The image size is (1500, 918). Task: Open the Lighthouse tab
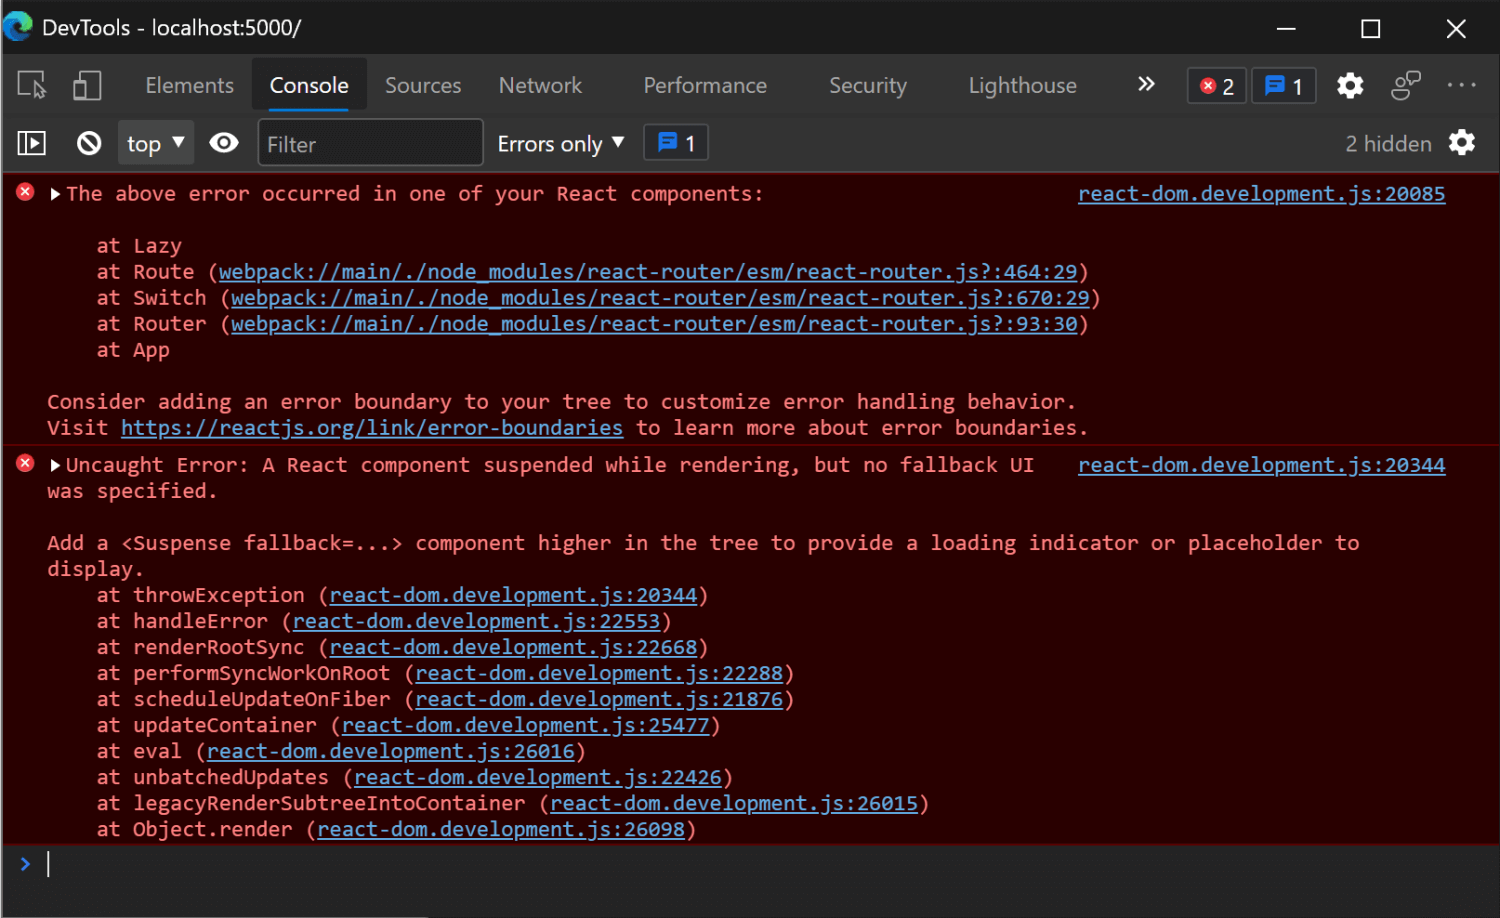pos(1021,85)
